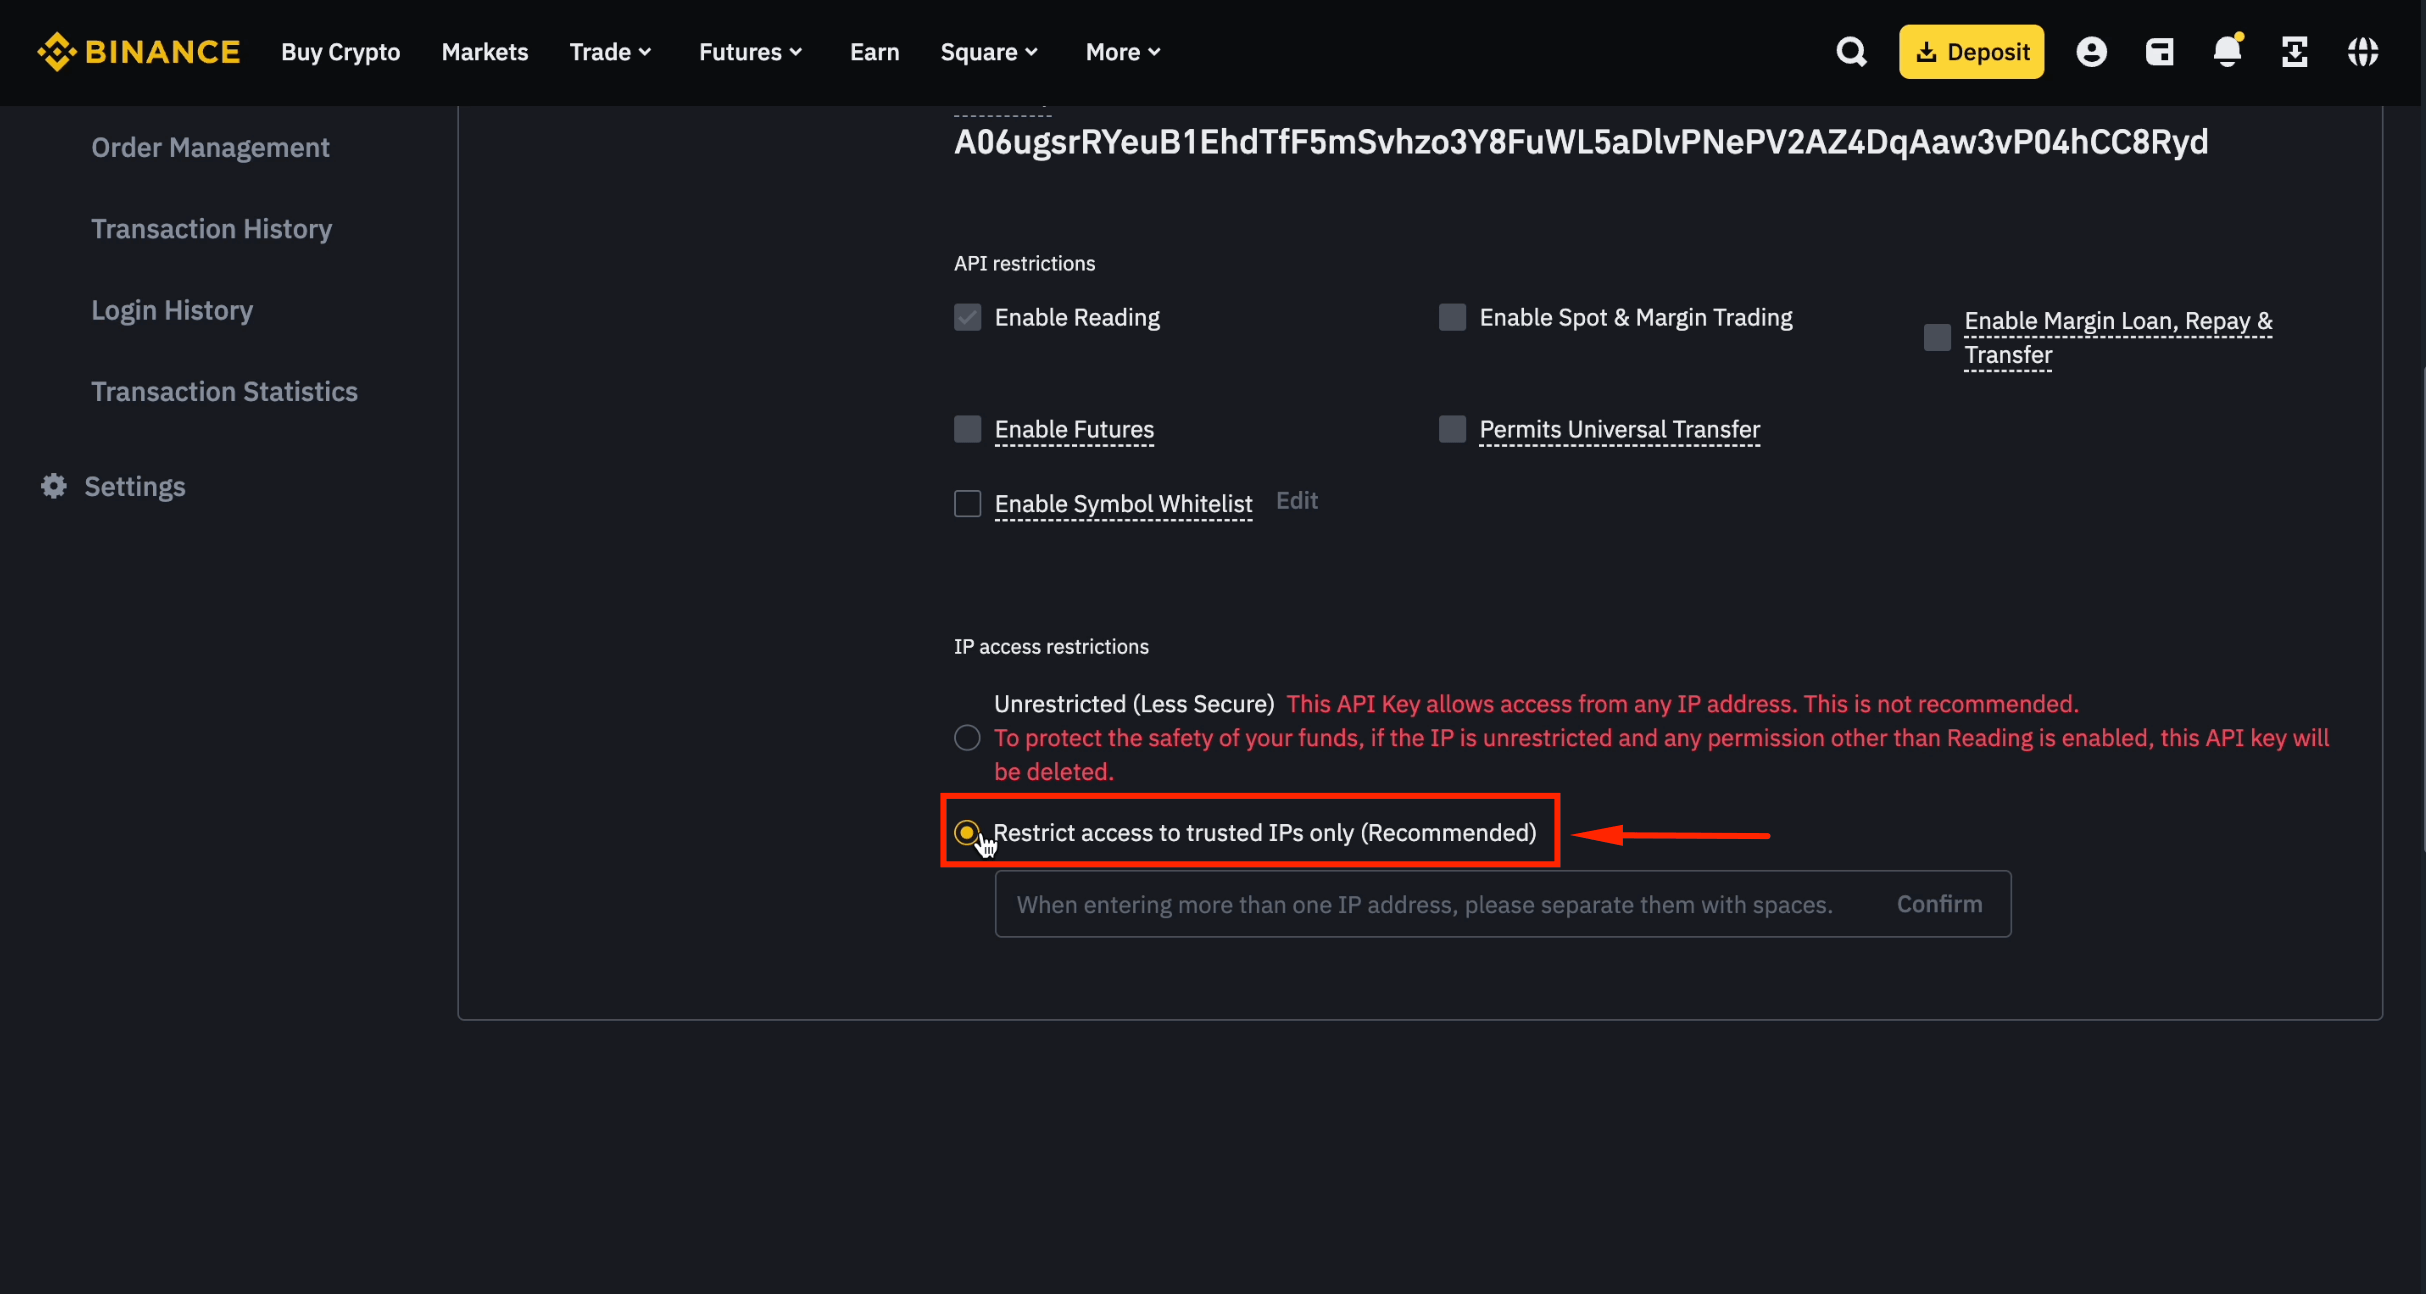Open the Markets menu item
The height and width of the screenshot is (1294, 2426).
tap(484, 51)
